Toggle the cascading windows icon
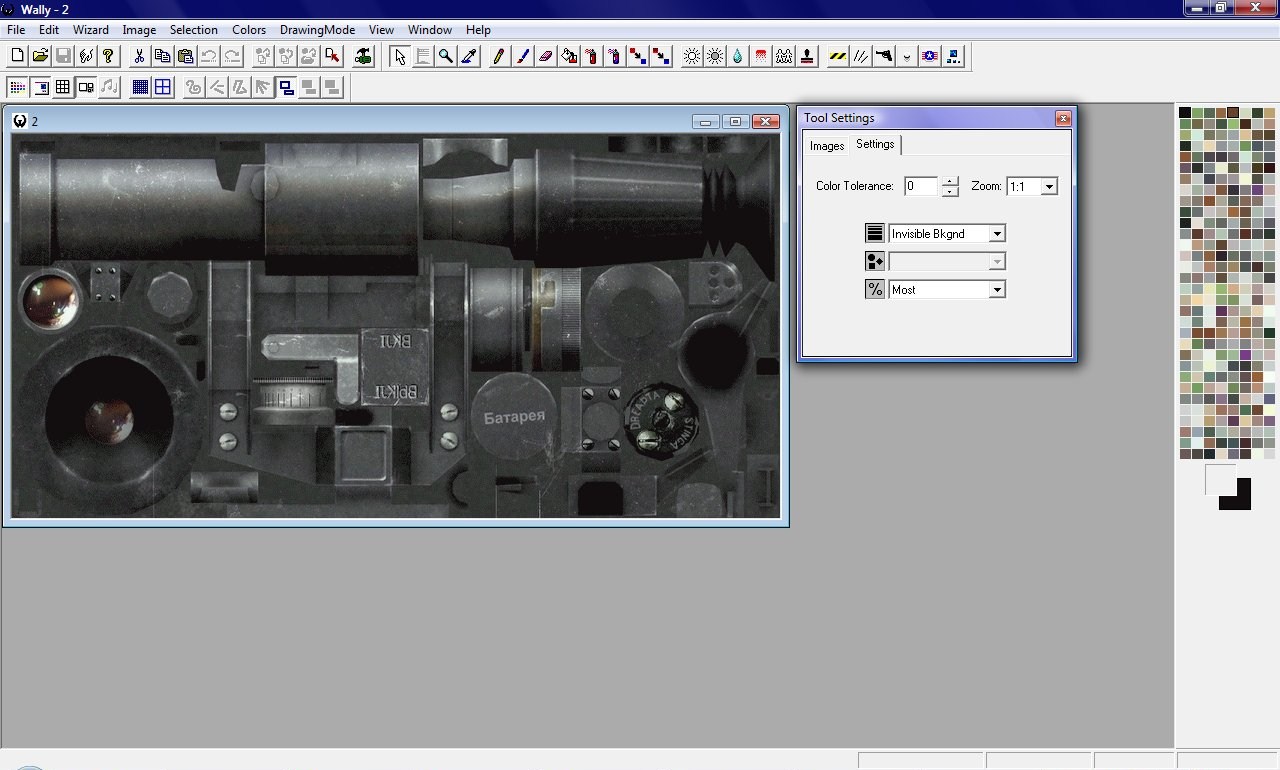 click(x=286, y=87)
